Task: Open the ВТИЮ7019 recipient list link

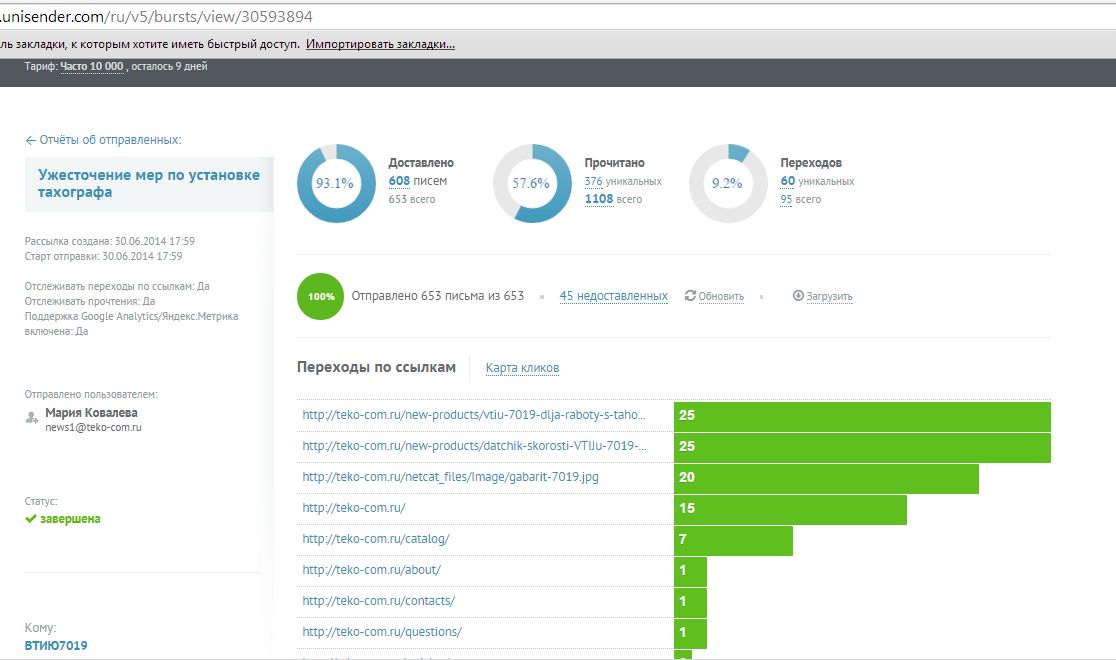Action: click(x=56, y=646)
